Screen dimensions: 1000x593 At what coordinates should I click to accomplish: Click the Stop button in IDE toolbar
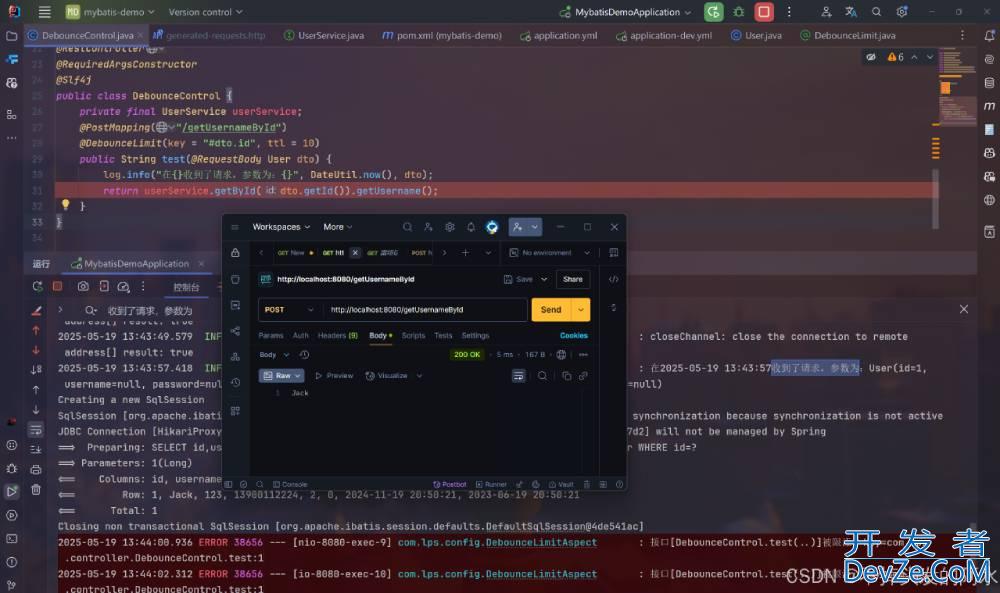click(764, 12)
